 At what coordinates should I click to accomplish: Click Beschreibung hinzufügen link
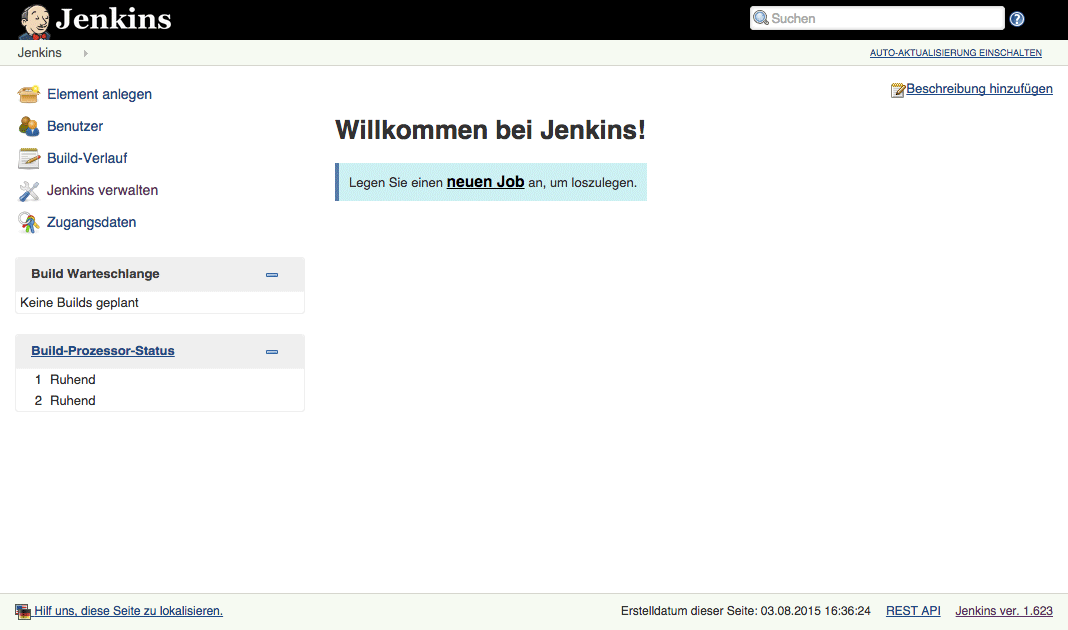pyautogui.click(x=979, y=89)
